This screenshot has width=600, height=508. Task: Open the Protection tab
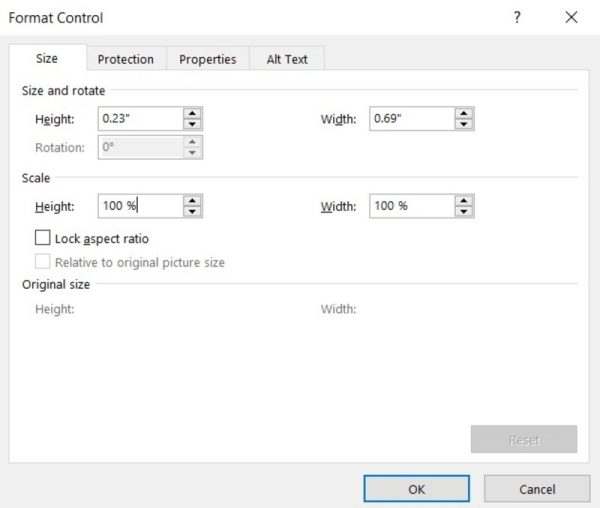(126, 59)
